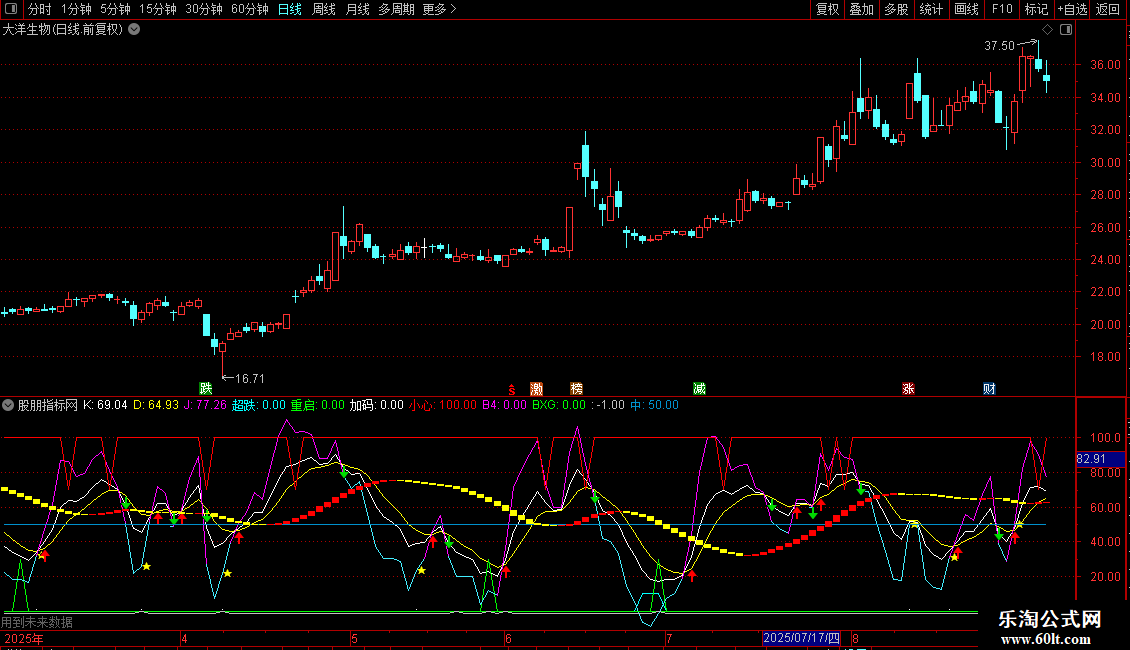Expand the 股朋指标网 indicator dropdown arrow
The width and height of the screenshot is (1130, 650).
pos(9,405)
